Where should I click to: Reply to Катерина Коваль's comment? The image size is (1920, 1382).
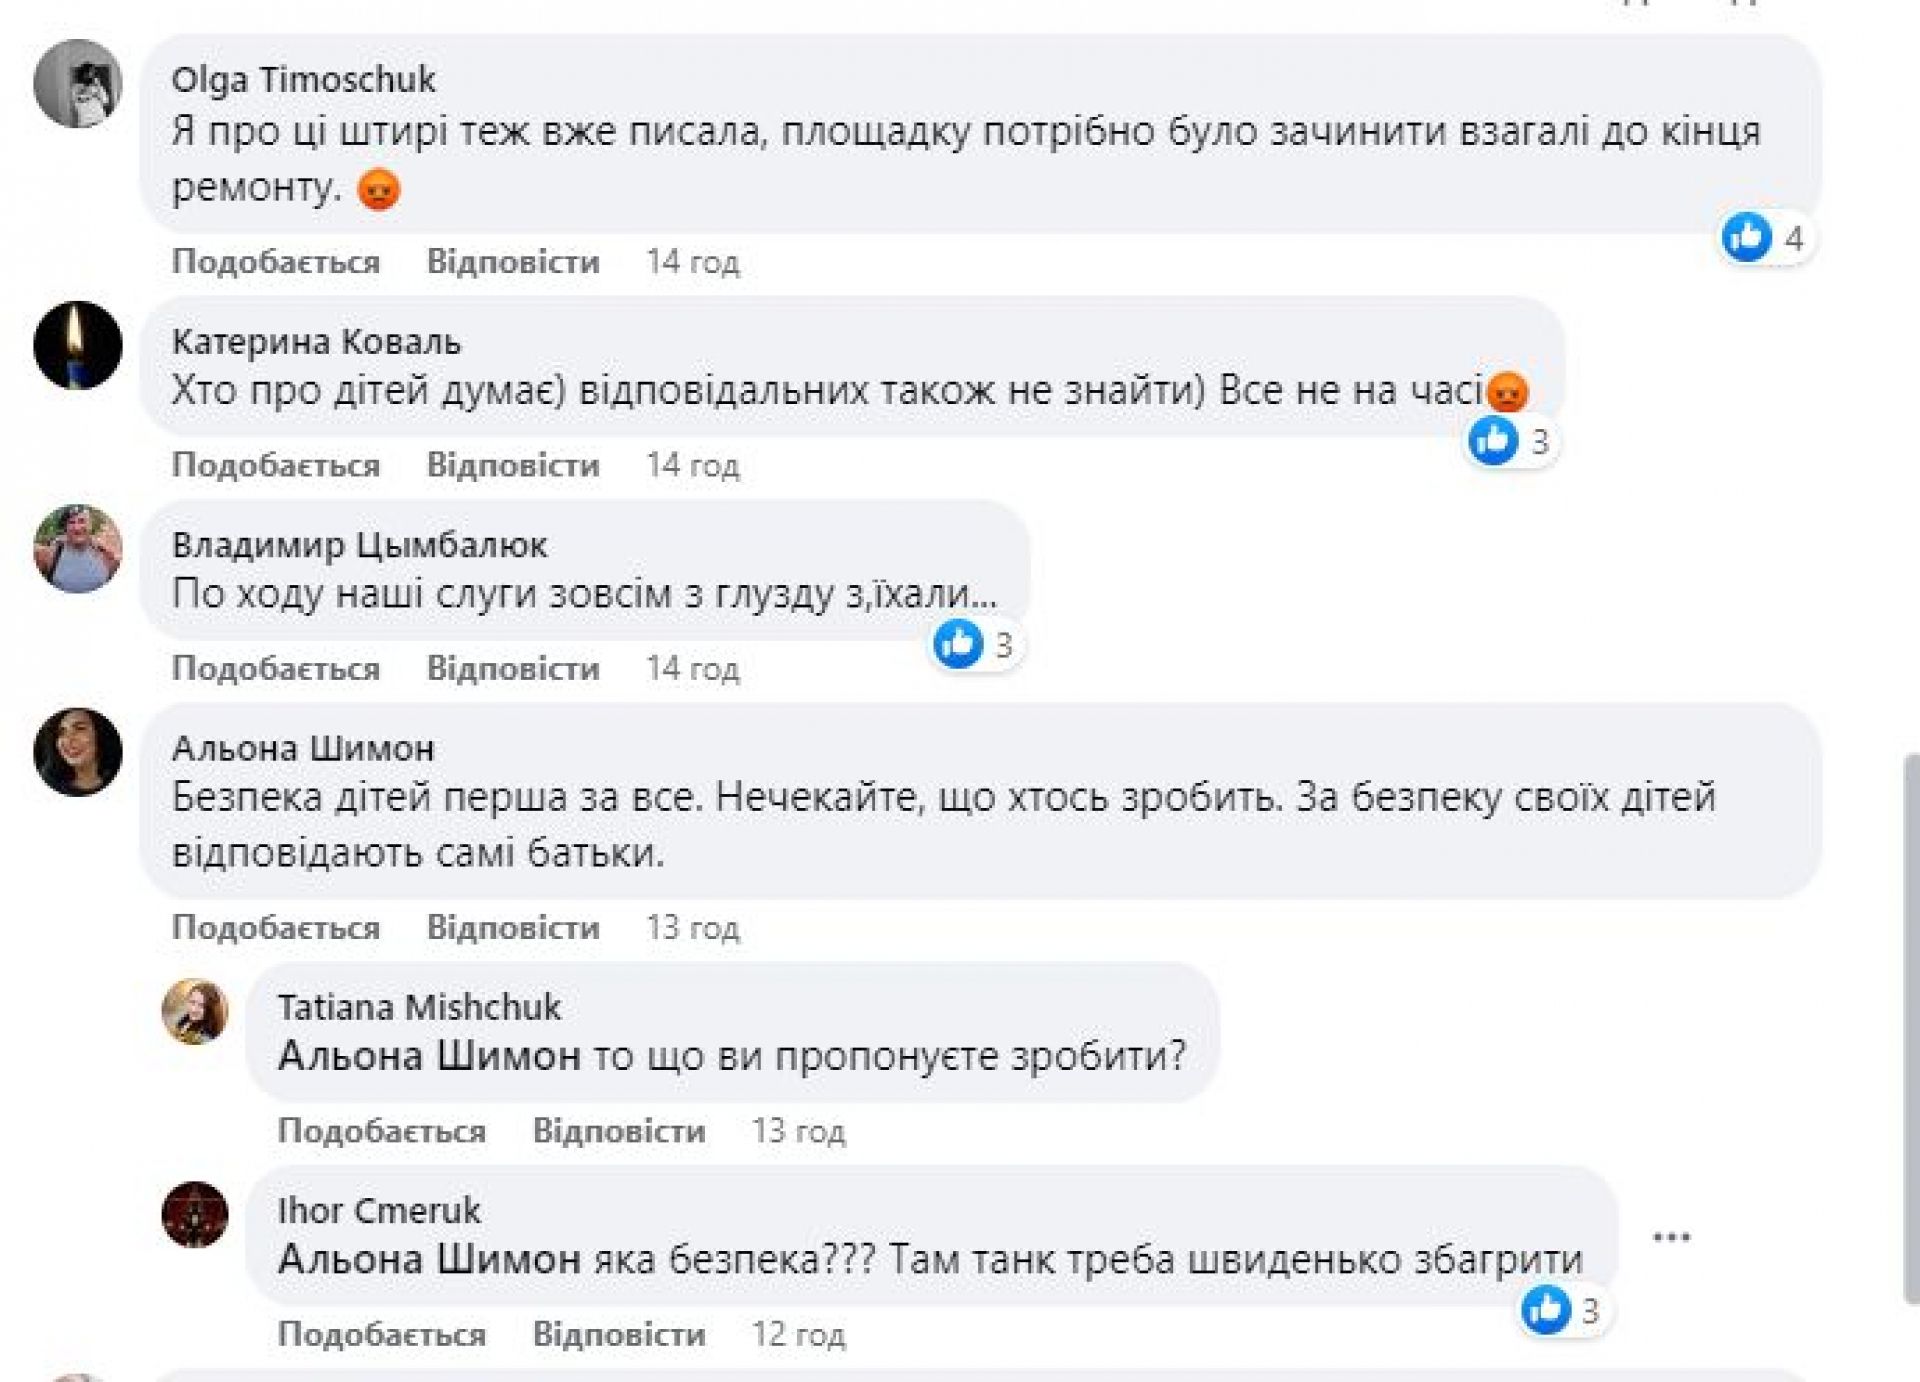point(513,465)
